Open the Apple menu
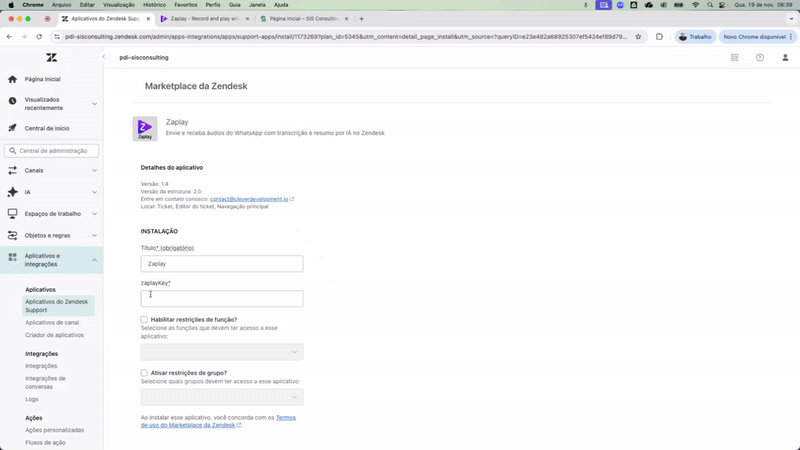Screen dimensions: 800x450 [11, 5]
